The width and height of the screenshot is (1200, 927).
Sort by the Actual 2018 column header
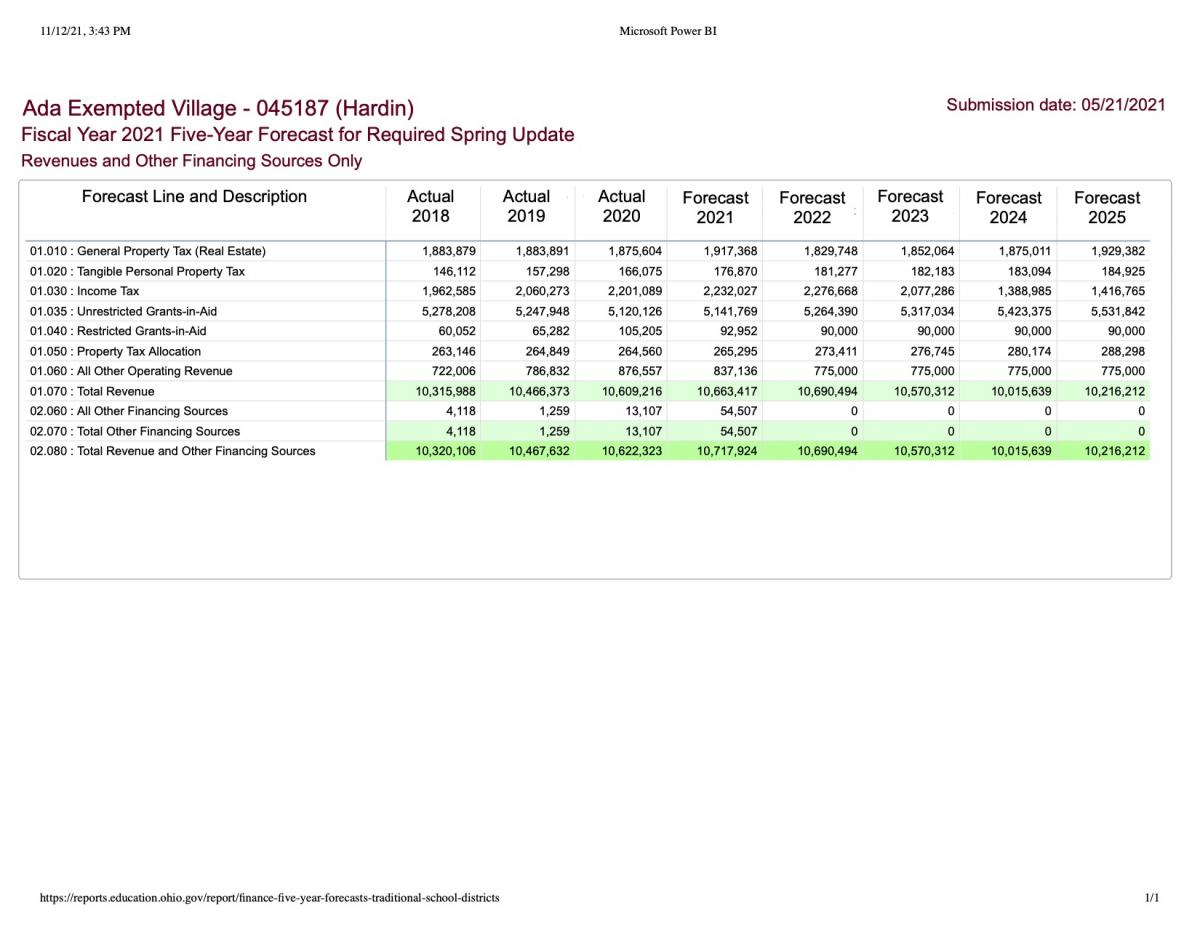pos(431,206)
